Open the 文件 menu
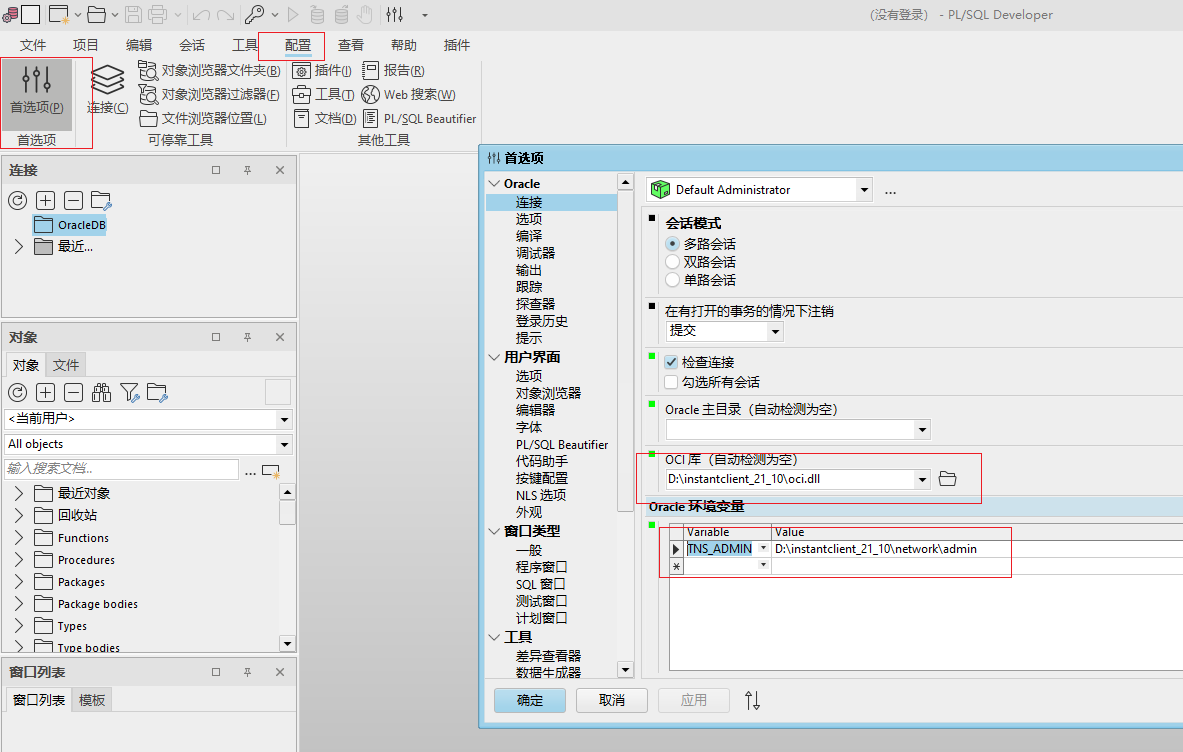 (32, 45)
